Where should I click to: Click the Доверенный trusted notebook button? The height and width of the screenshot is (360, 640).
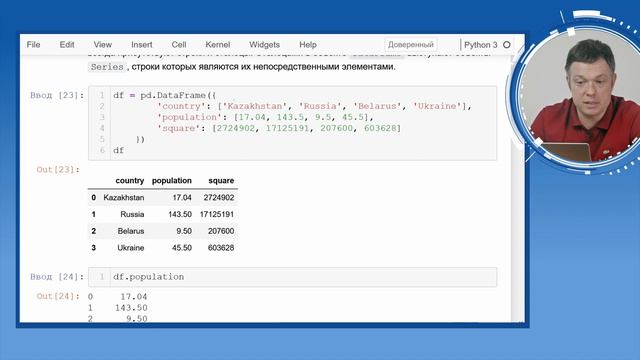[411, 44]
